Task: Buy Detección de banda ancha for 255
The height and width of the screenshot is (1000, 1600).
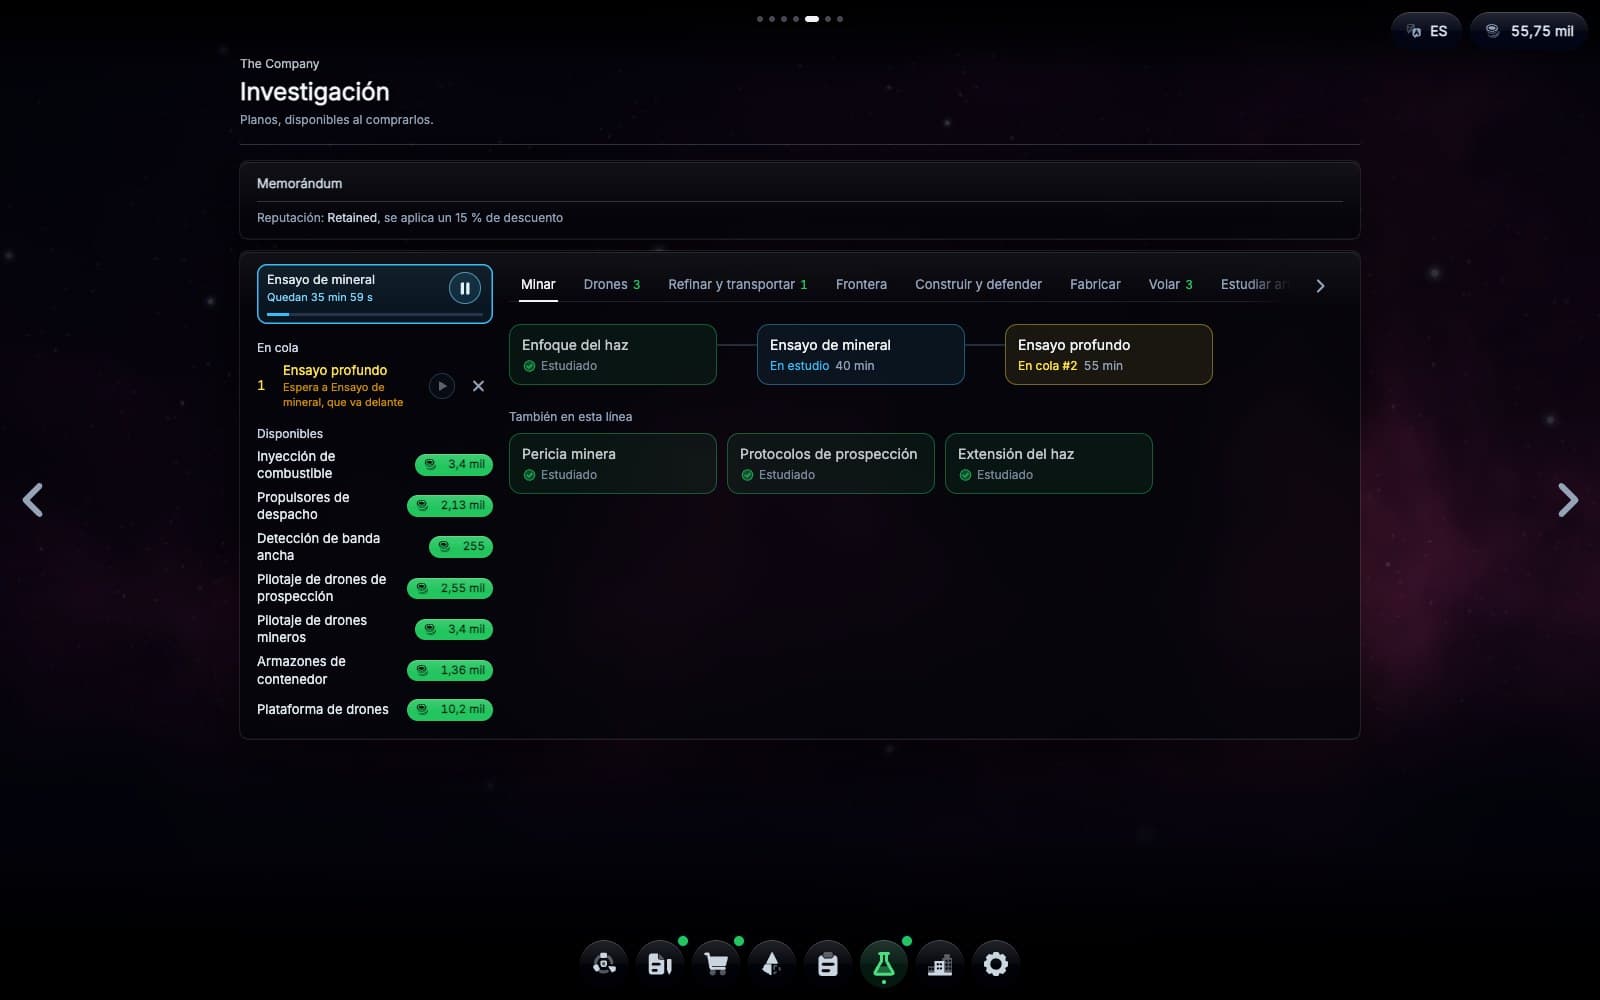Action: pos(461,546)
